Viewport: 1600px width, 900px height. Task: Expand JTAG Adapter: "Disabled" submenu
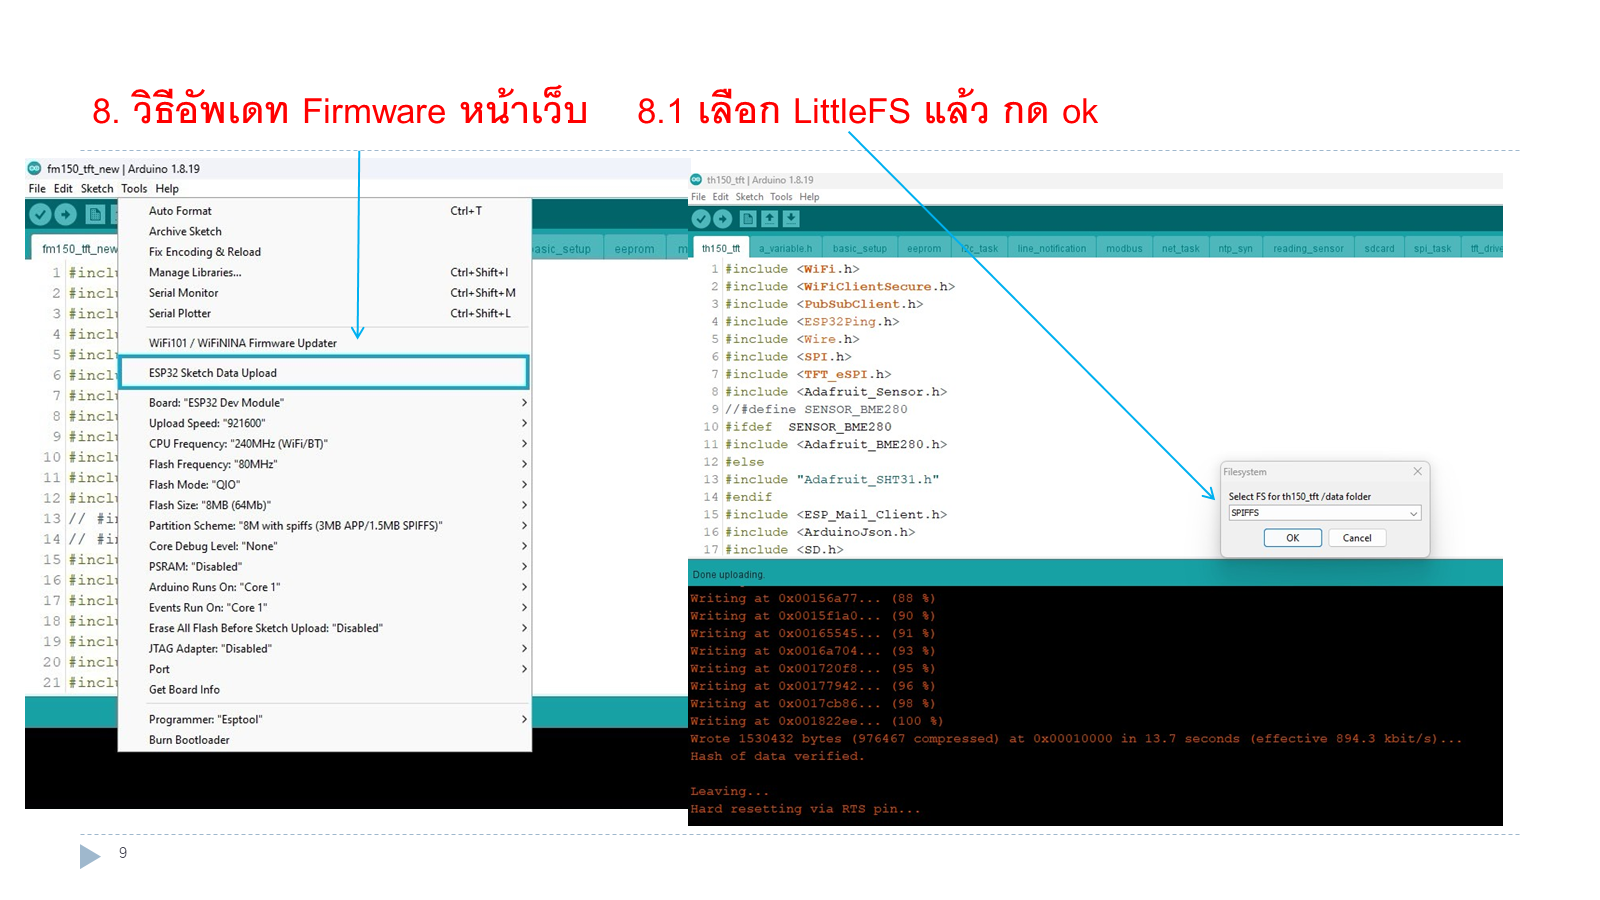pos(324,649)
